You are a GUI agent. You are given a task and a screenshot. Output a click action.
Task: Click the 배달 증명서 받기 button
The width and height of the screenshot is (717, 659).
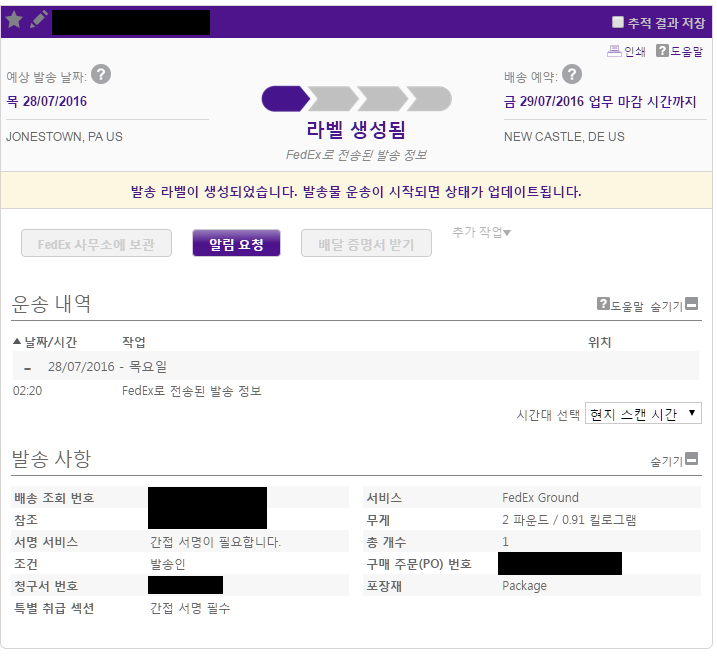click(366, 243)
